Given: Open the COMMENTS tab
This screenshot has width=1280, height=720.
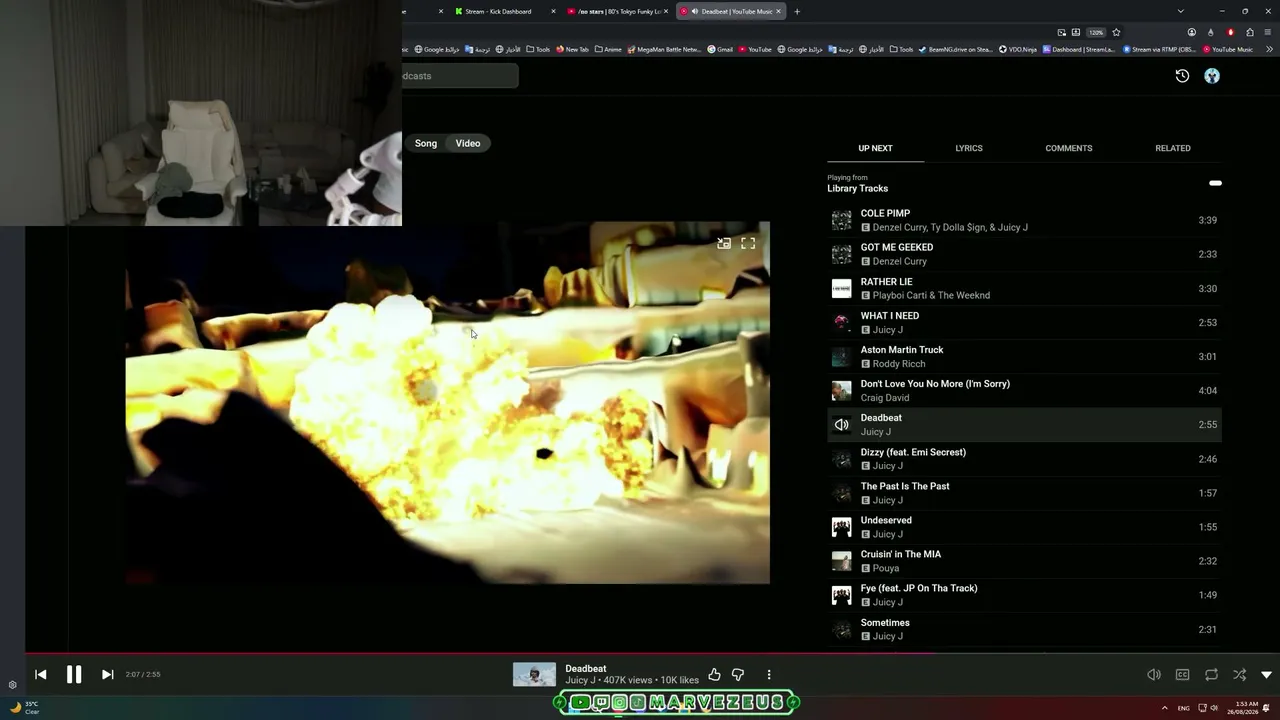Looking at the screenshot, I should coord(1069,148).
